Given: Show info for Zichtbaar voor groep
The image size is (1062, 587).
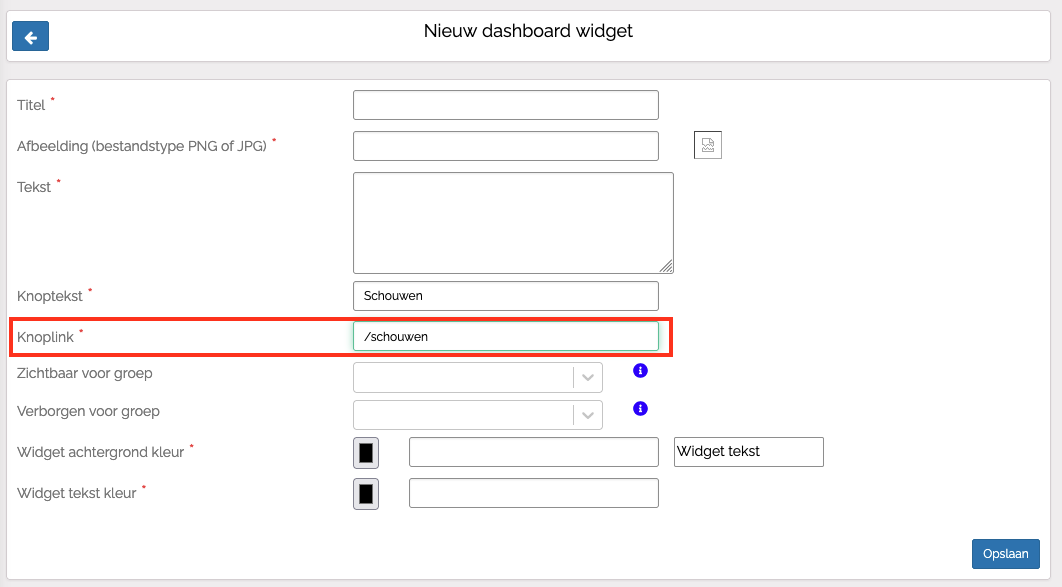Looking at the screenshot, I should pos(641,370).
